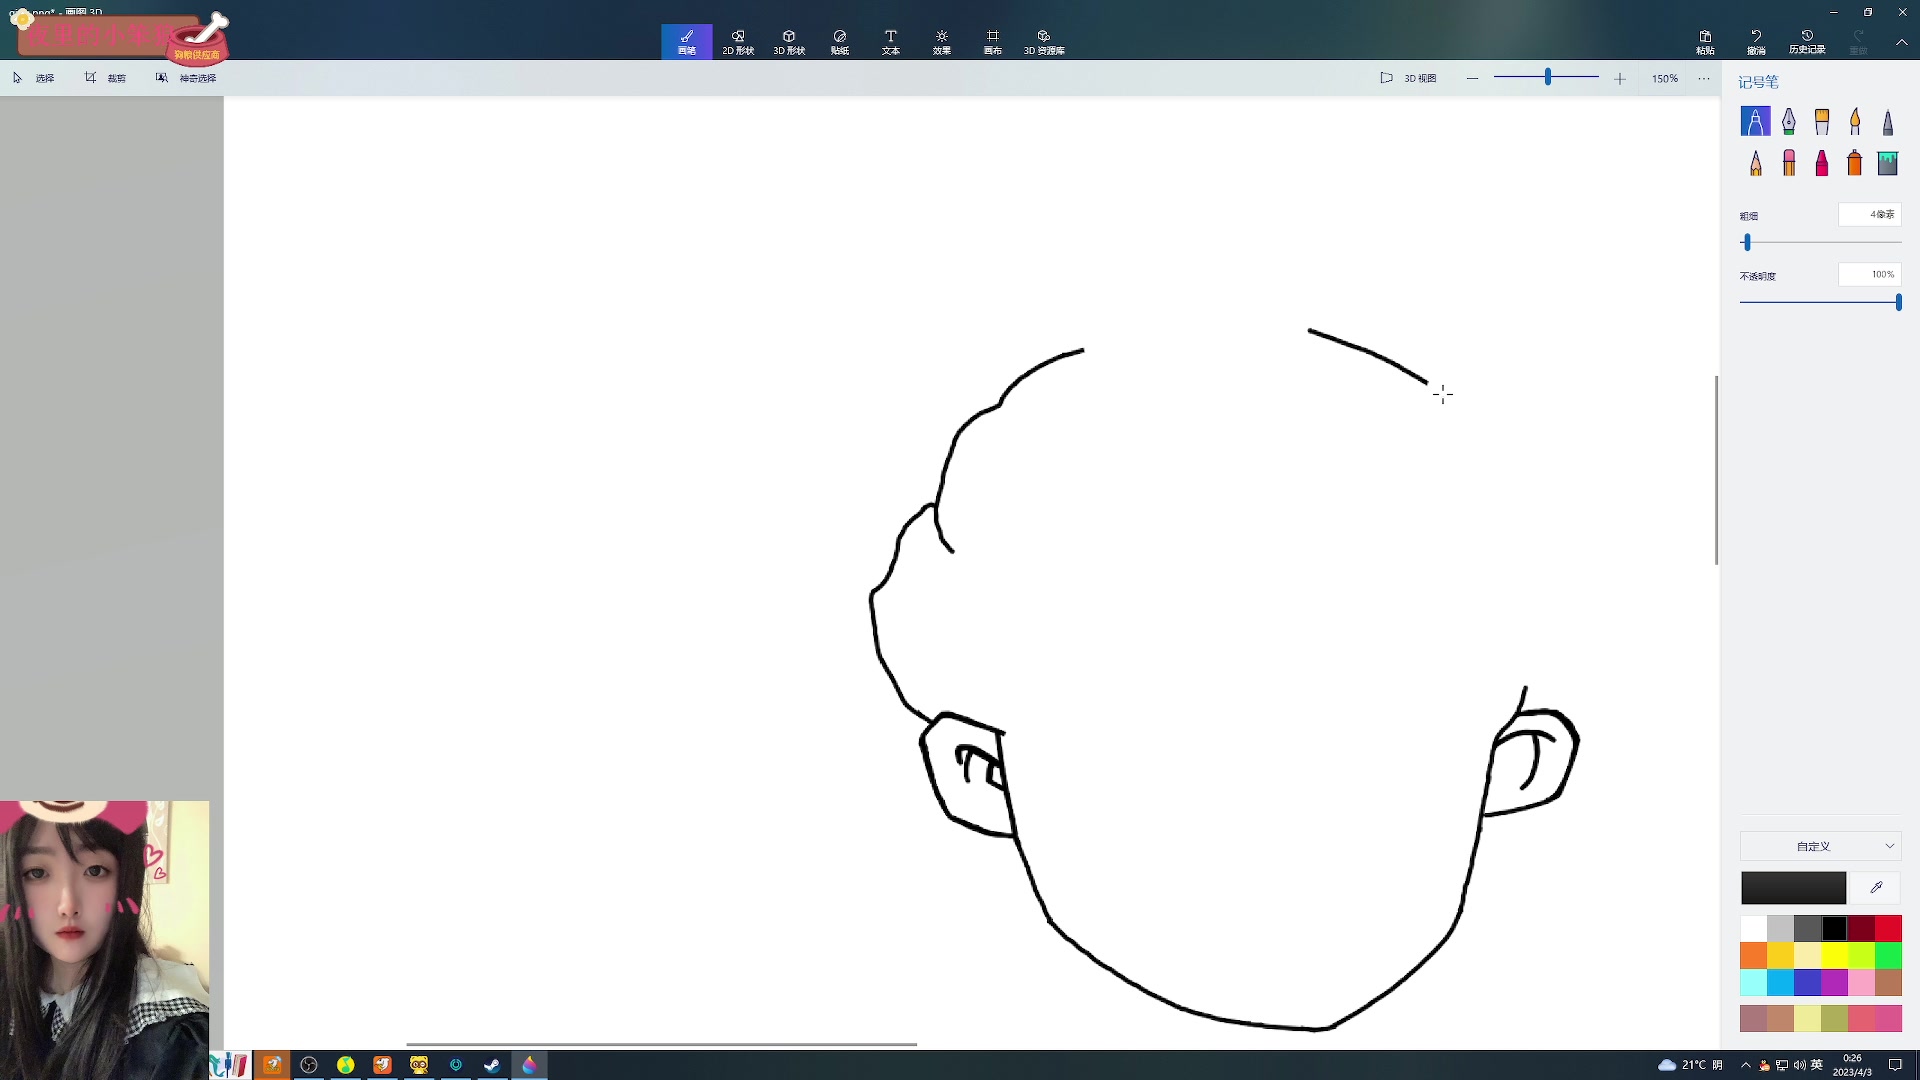
Task: Toggle the crop tool
Action: [x=105, y=78]
